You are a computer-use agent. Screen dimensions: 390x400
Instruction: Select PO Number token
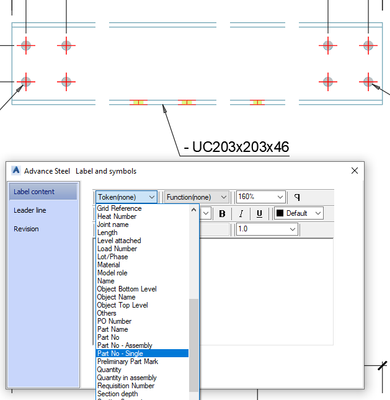tap(142, 321)
